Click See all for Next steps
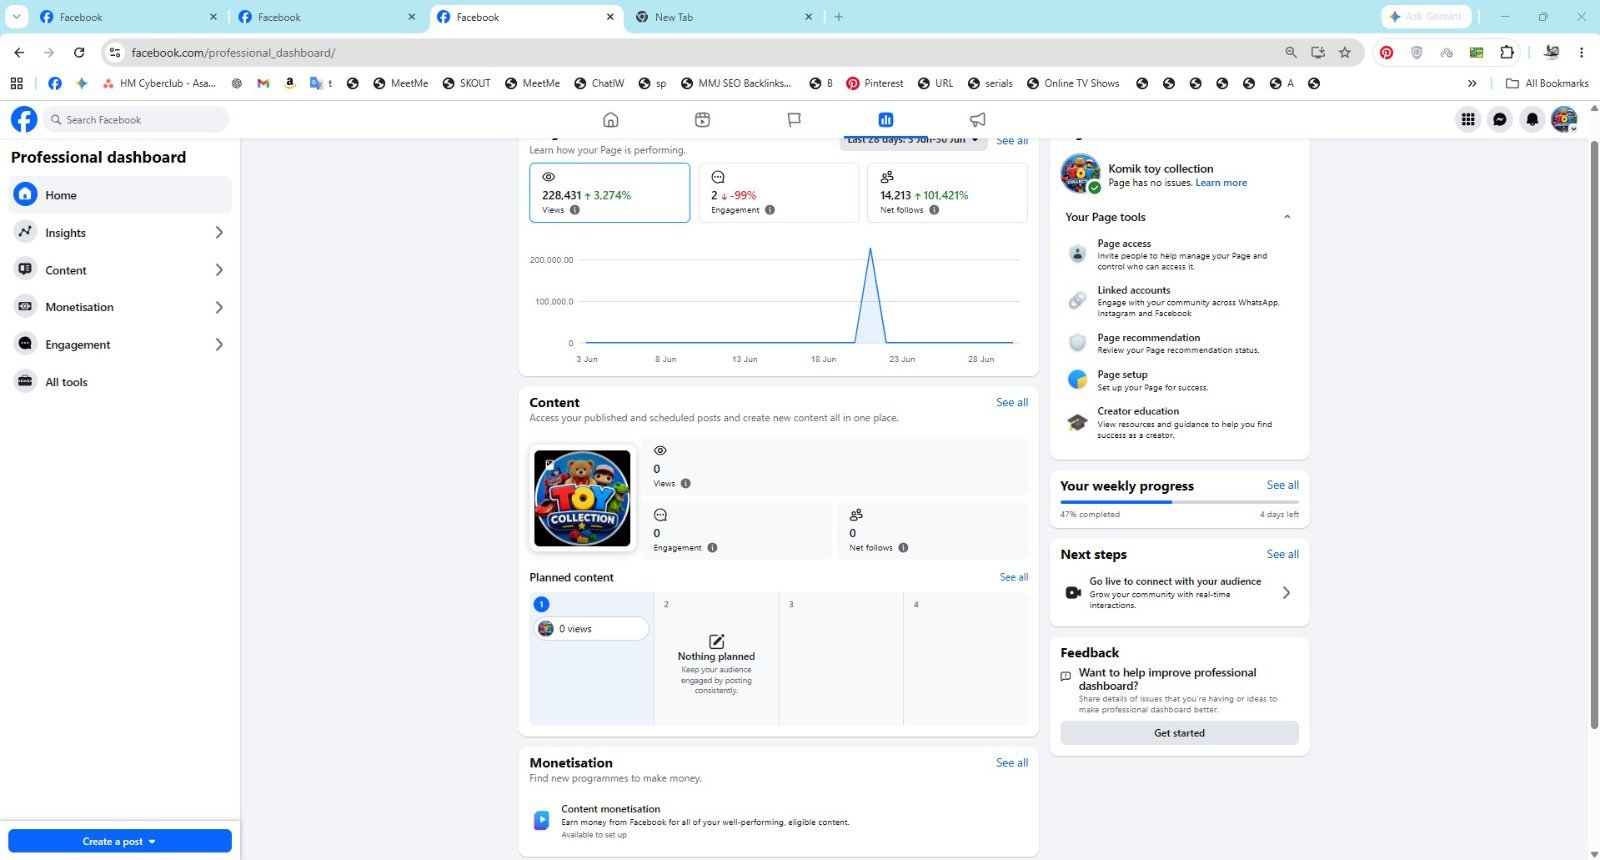 click(x=1283, y=554)
